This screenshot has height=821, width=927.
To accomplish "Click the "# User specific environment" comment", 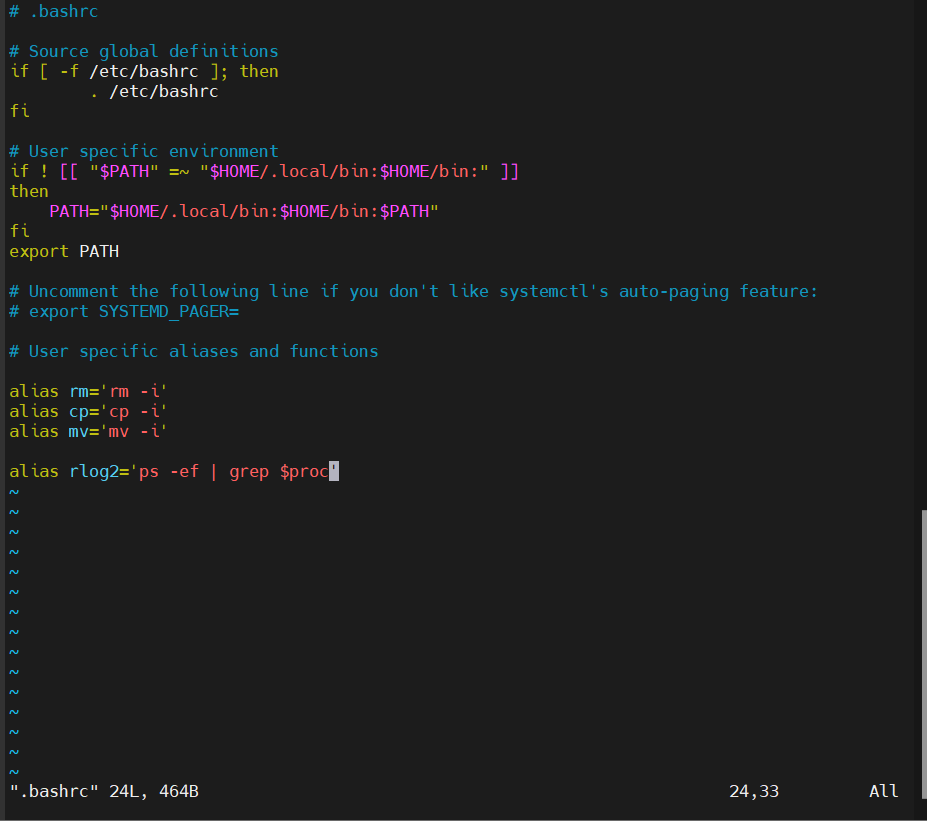I will coord(144,151).
